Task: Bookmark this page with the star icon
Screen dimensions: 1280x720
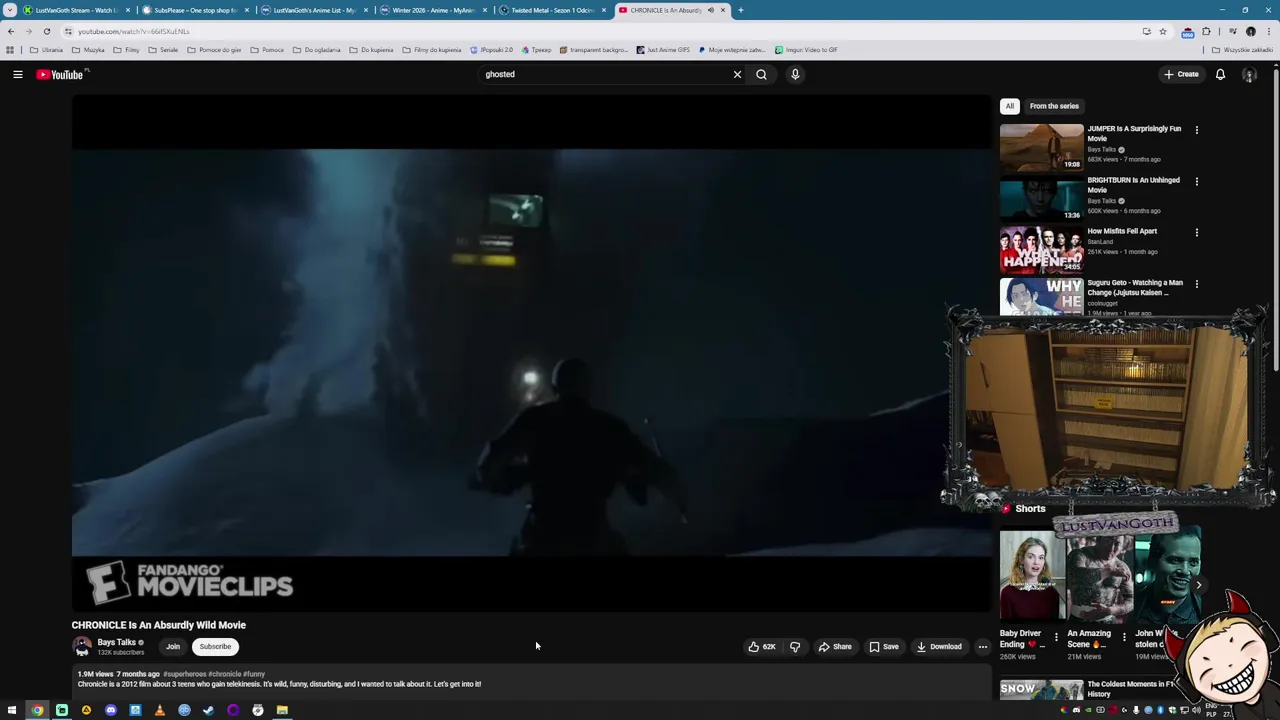Action: click(1163, 31)
